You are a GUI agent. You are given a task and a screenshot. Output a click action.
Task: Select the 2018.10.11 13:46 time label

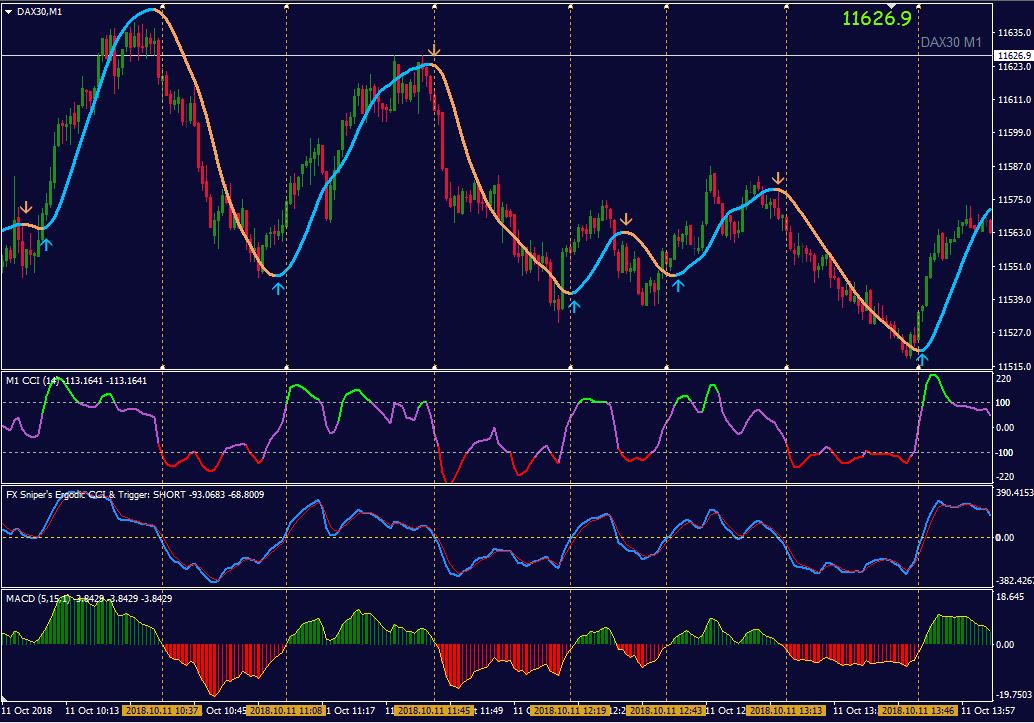pyautogui.click(x=918, y=710)
